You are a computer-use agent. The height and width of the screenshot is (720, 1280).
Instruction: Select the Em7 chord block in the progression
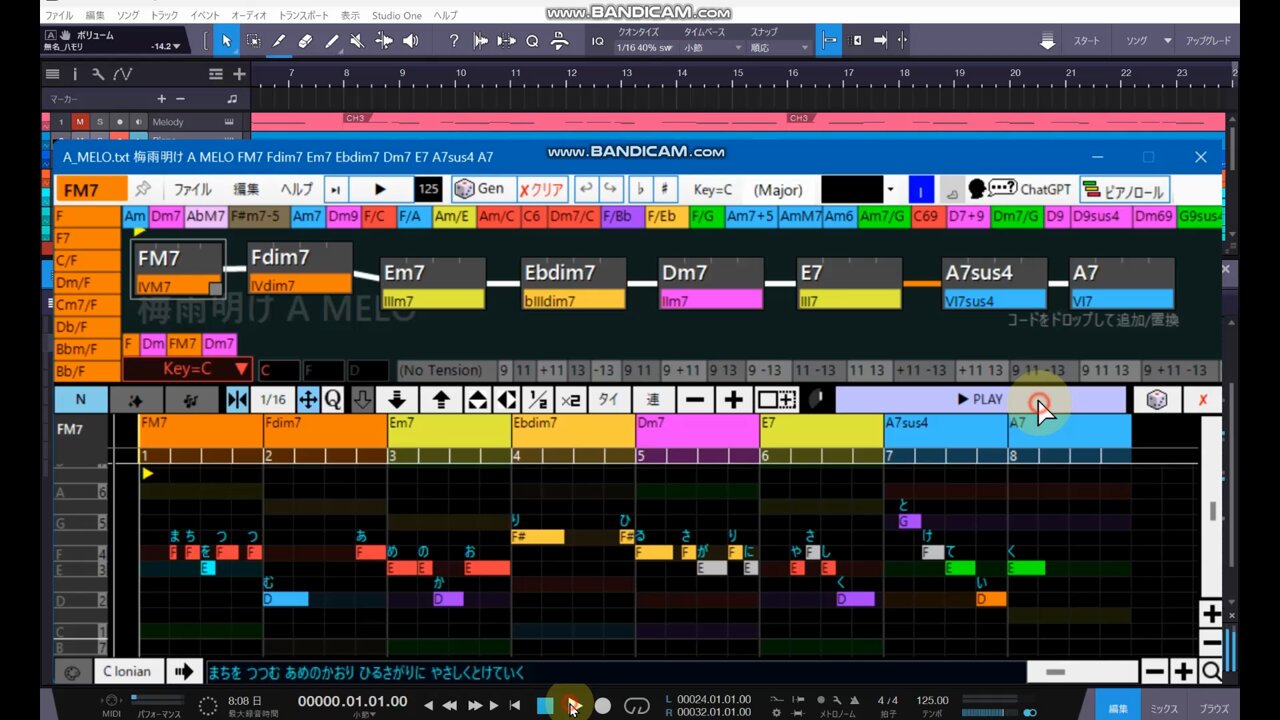[x=433, y=283]
